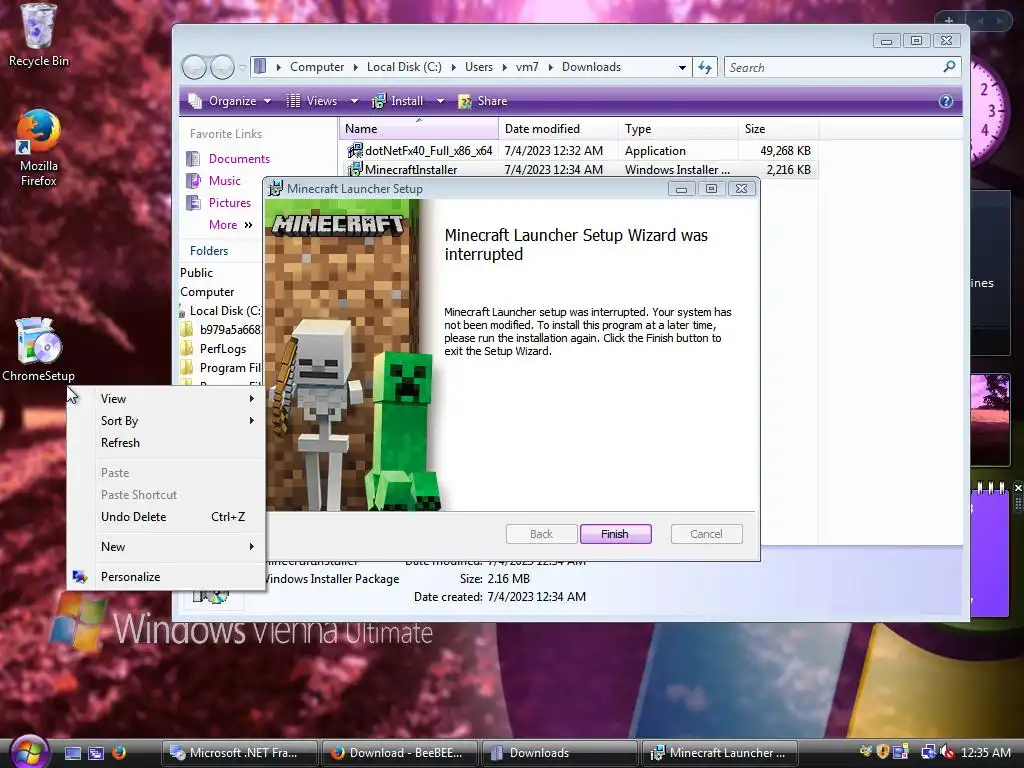The image size is (1024, 768).
Task: Click the Views toolbar button
Action: [313, 101]
